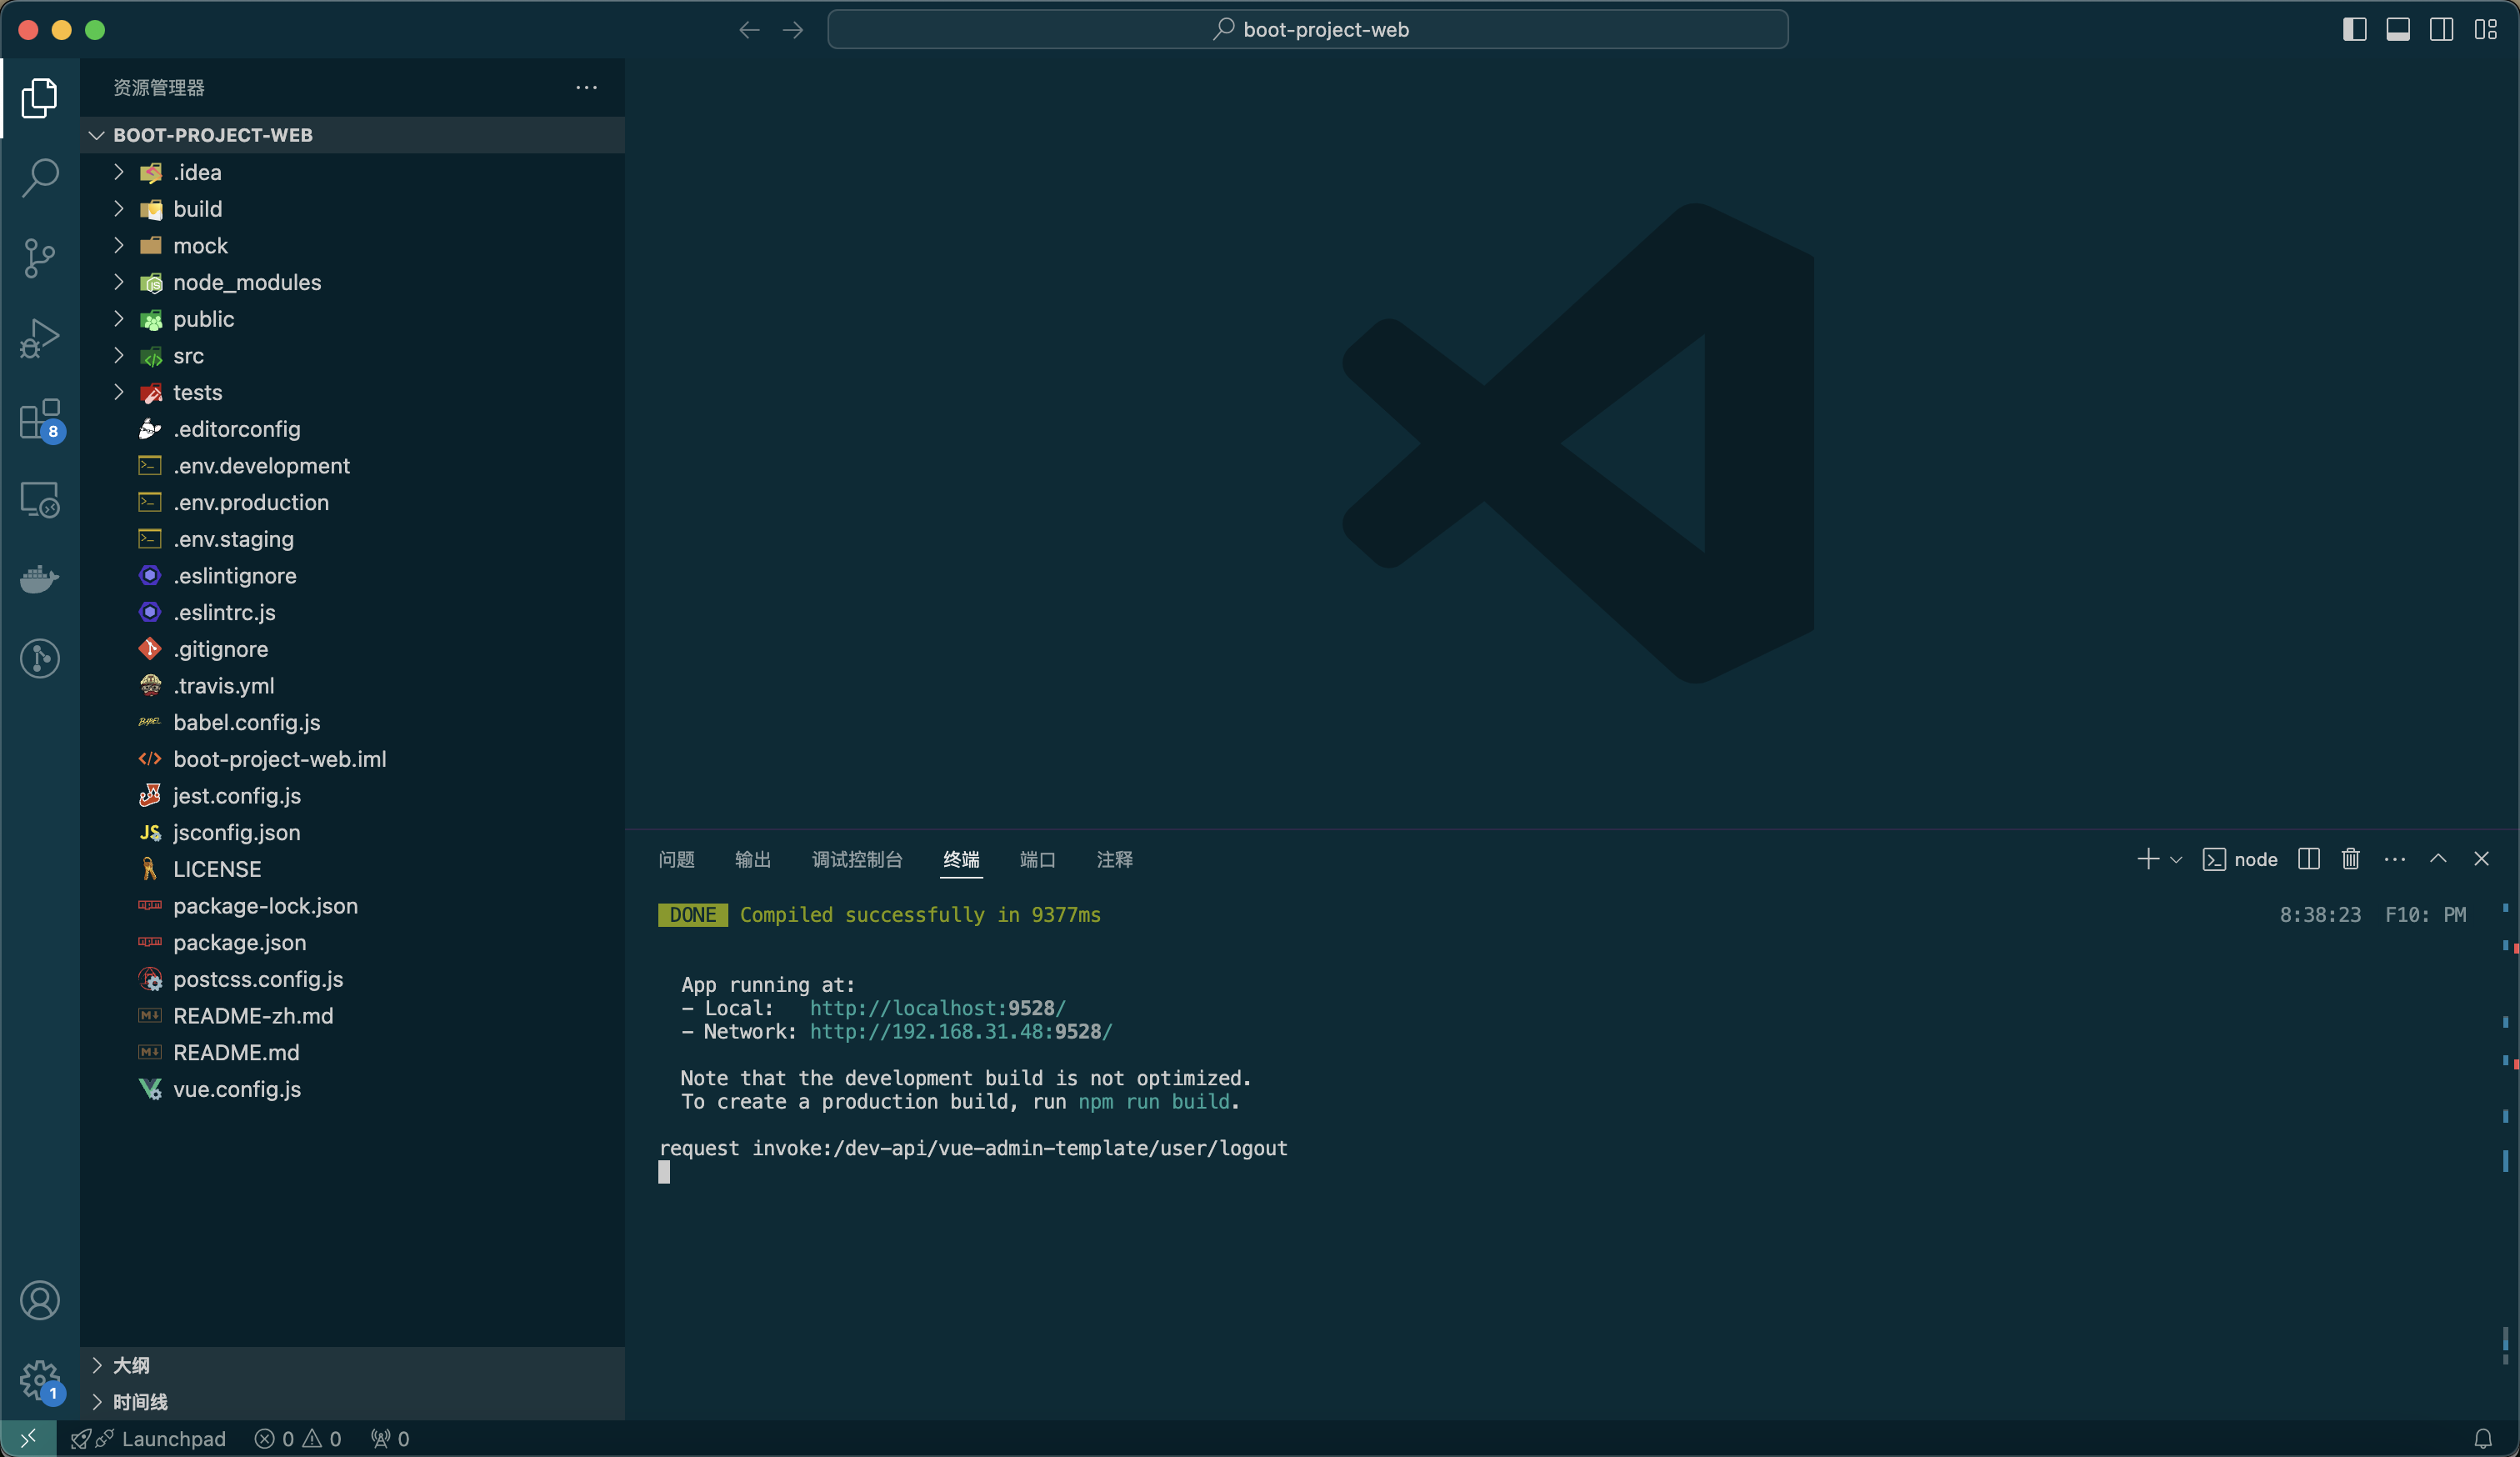Switch to the 问题 problems tab
This screenshot has height=1457, width=2520.
tap(677, 859)
